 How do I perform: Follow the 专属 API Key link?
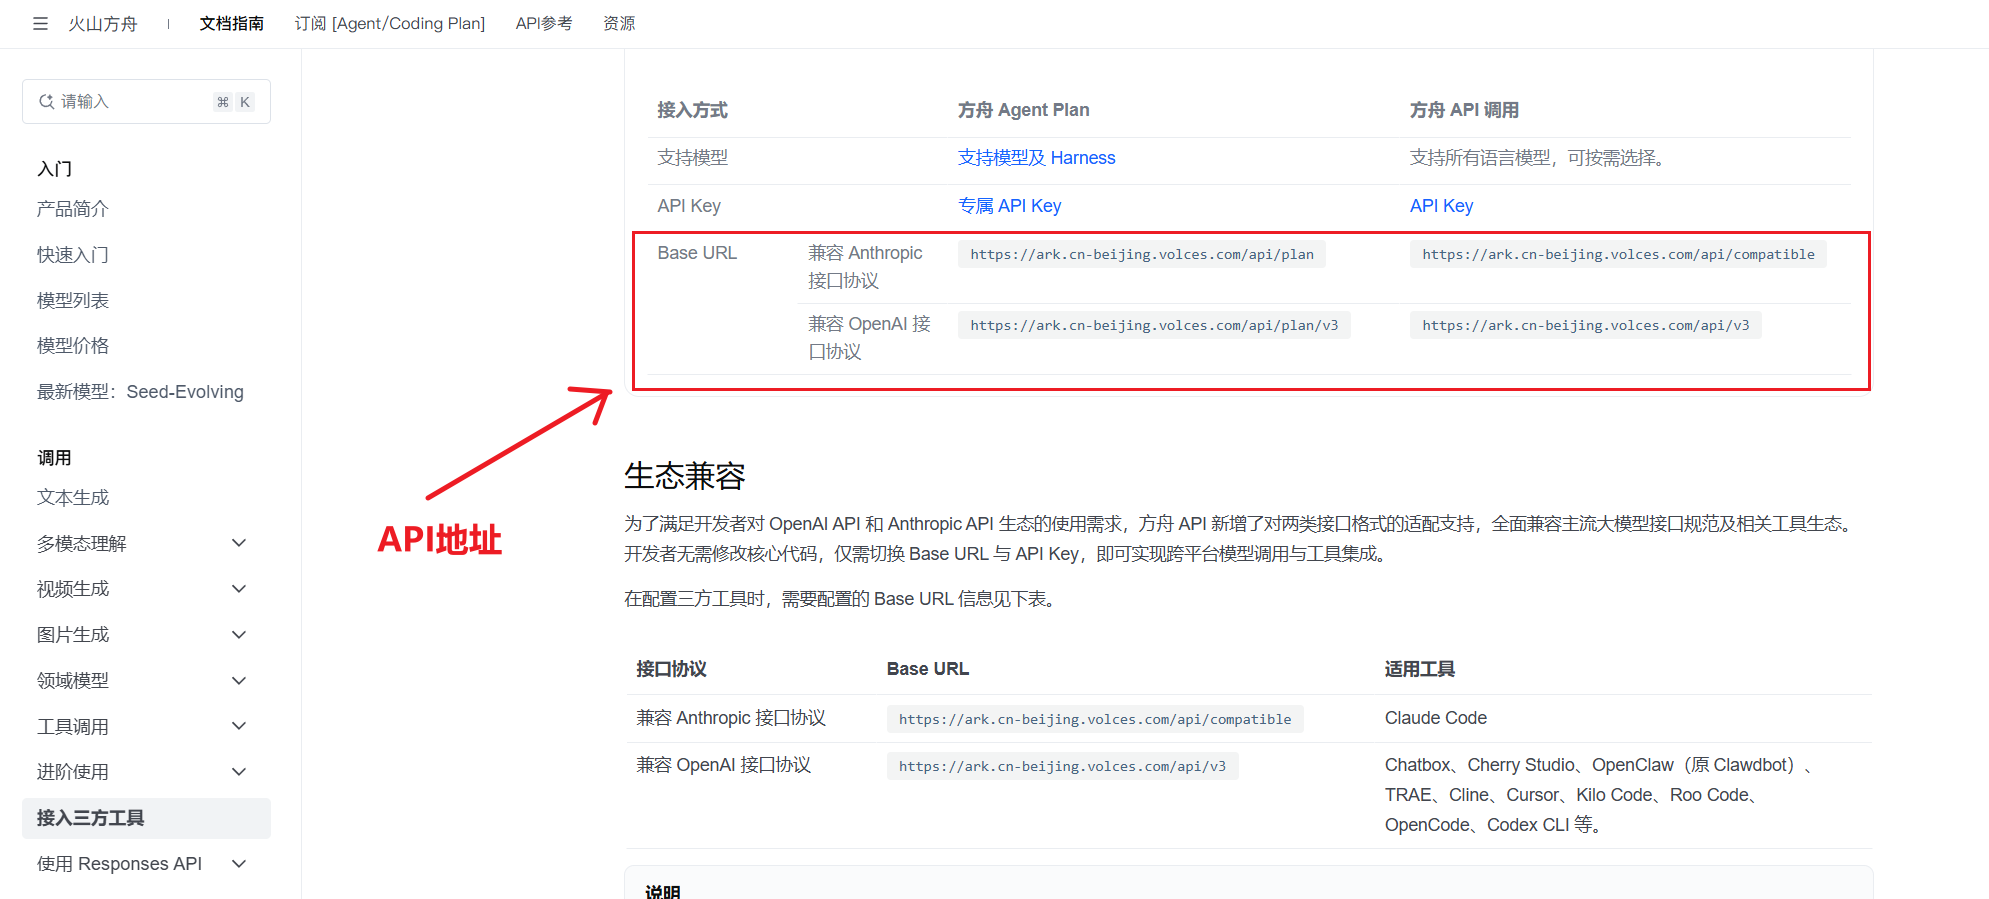point(1009,206)
